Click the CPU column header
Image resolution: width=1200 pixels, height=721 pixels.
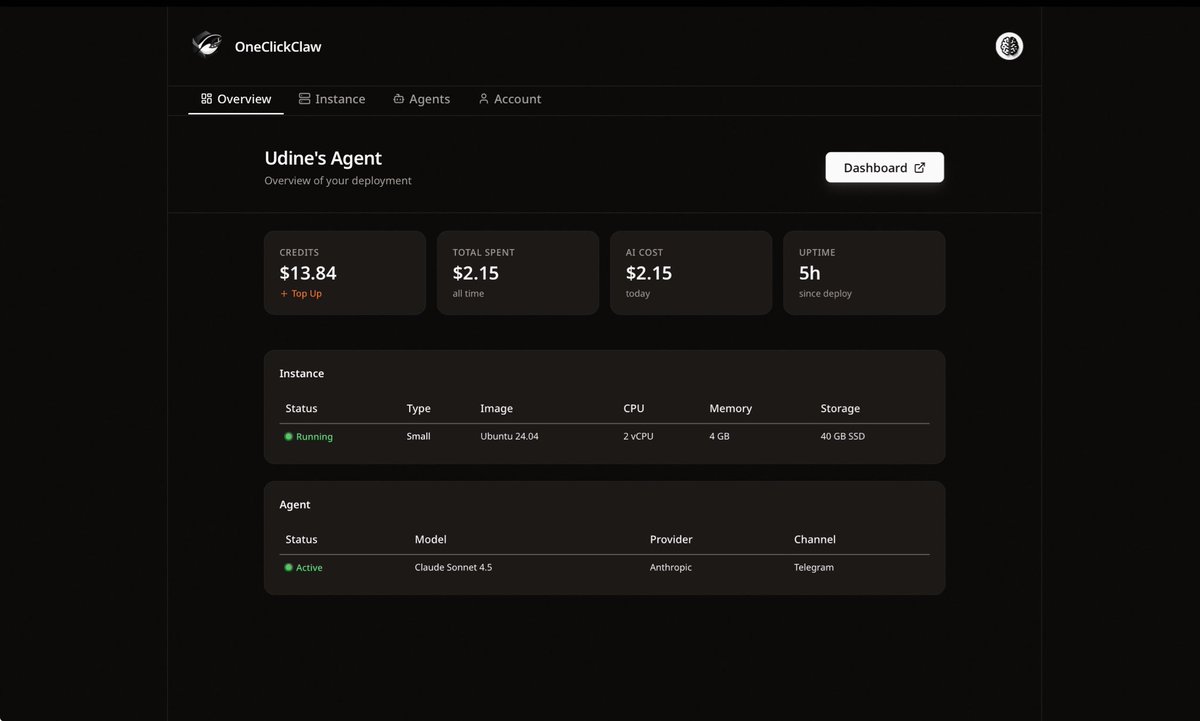[x=636, y=409]
